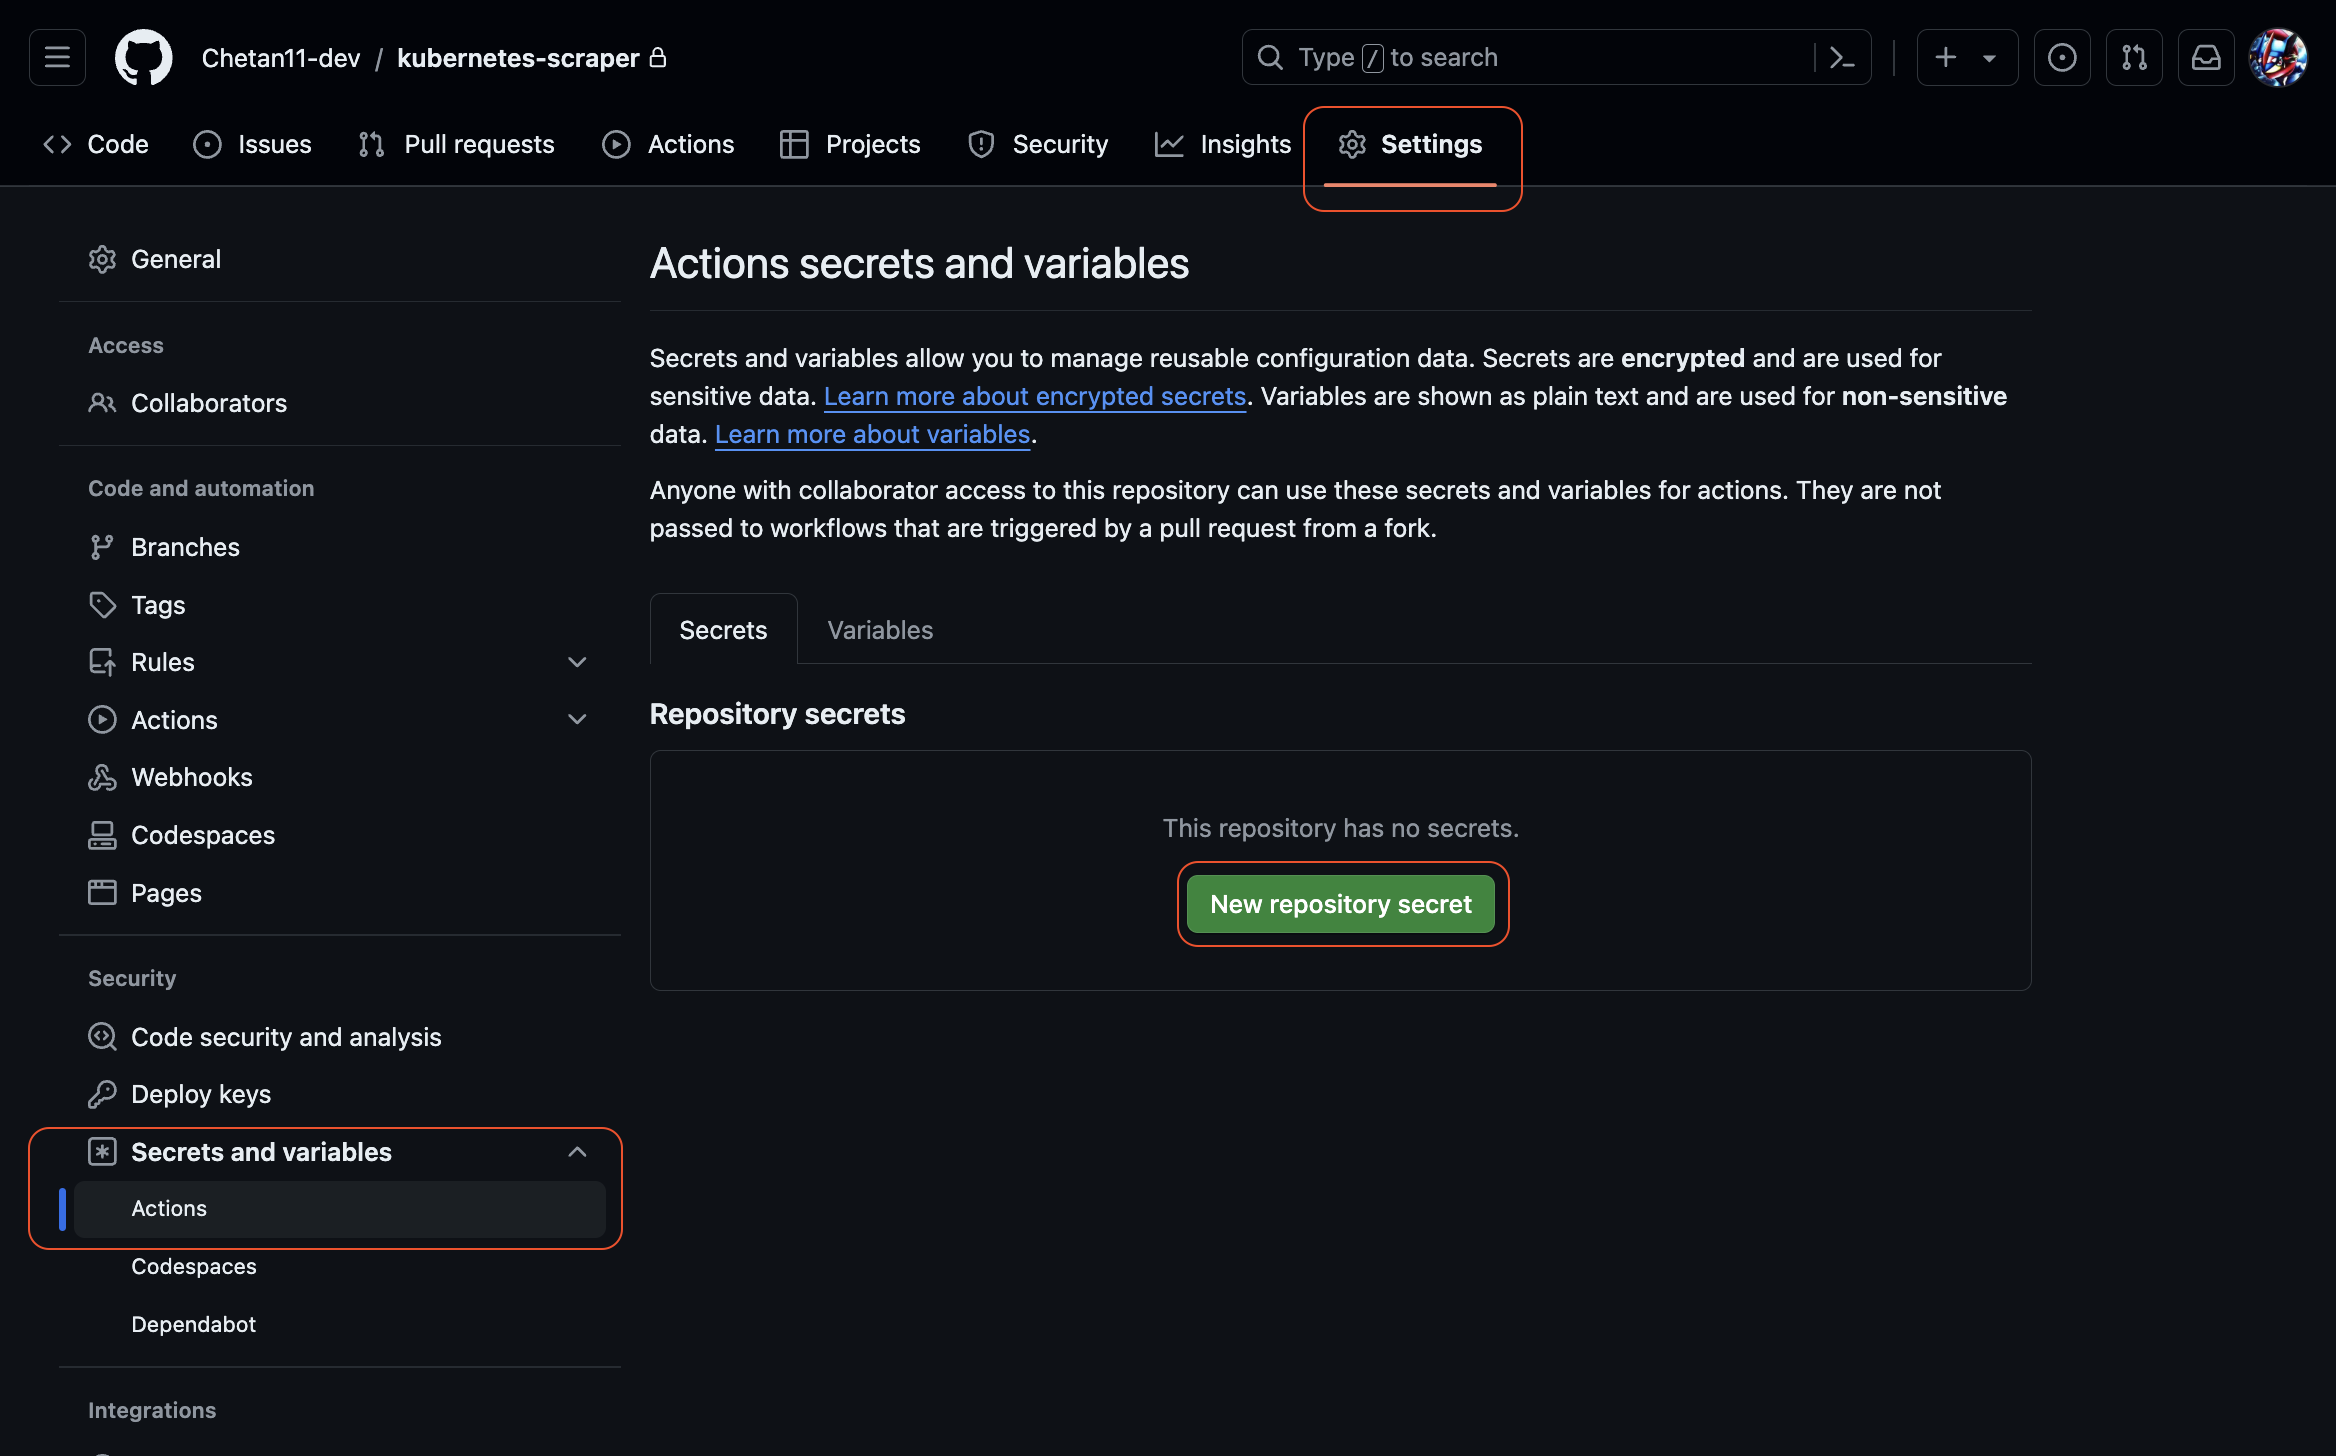Collapse Secrets and variables section
The image size is (2336, 1456).
click(577, 1152)
